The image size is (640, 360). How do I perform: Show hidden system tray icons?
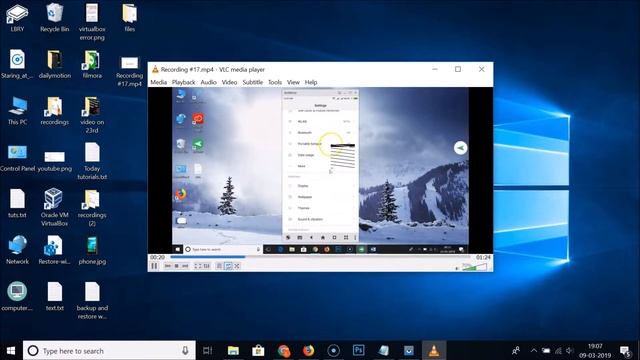pos(533,351)
